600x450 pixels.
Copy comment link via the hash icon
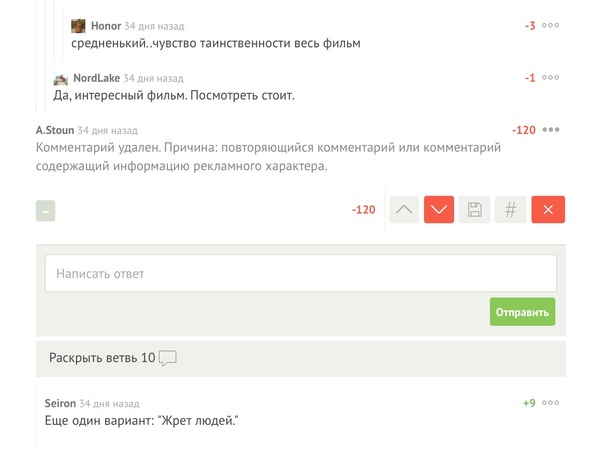(x=510, y=209)
